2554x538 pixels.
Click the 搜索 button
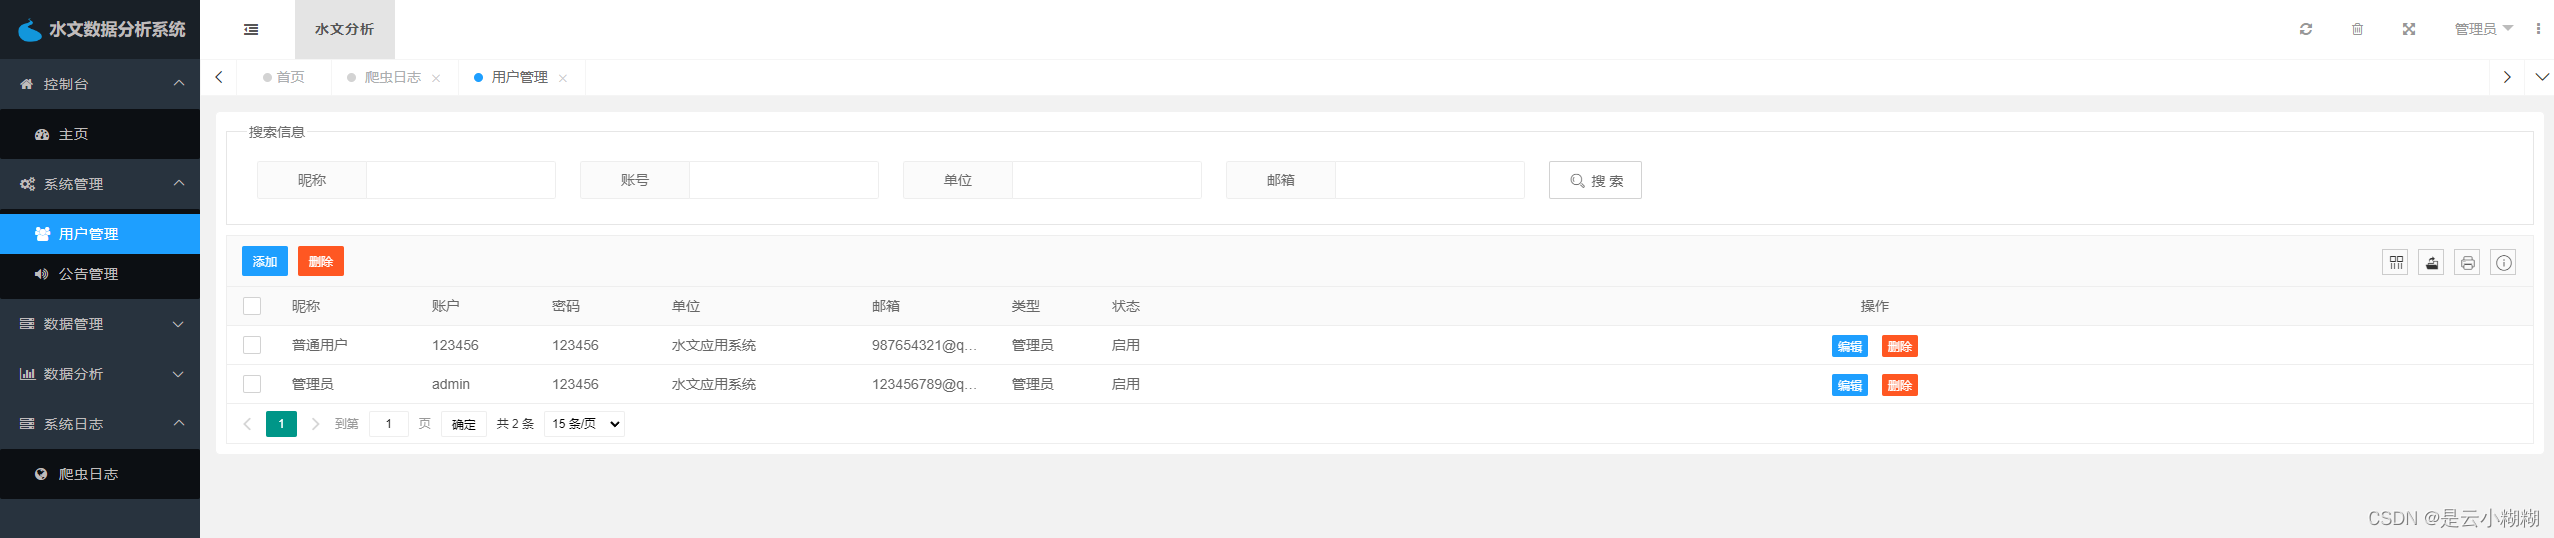1595,180
